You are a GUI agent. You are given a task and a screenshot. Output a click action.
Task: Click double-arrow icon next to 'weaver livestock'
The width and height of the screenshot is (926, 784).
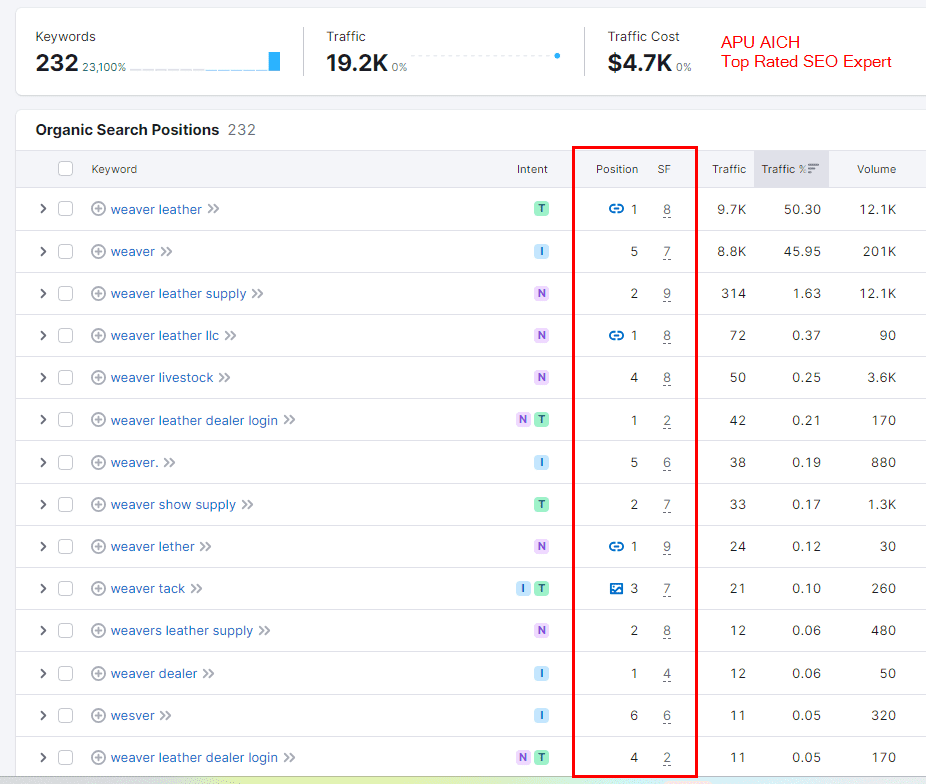click(224, 378)
